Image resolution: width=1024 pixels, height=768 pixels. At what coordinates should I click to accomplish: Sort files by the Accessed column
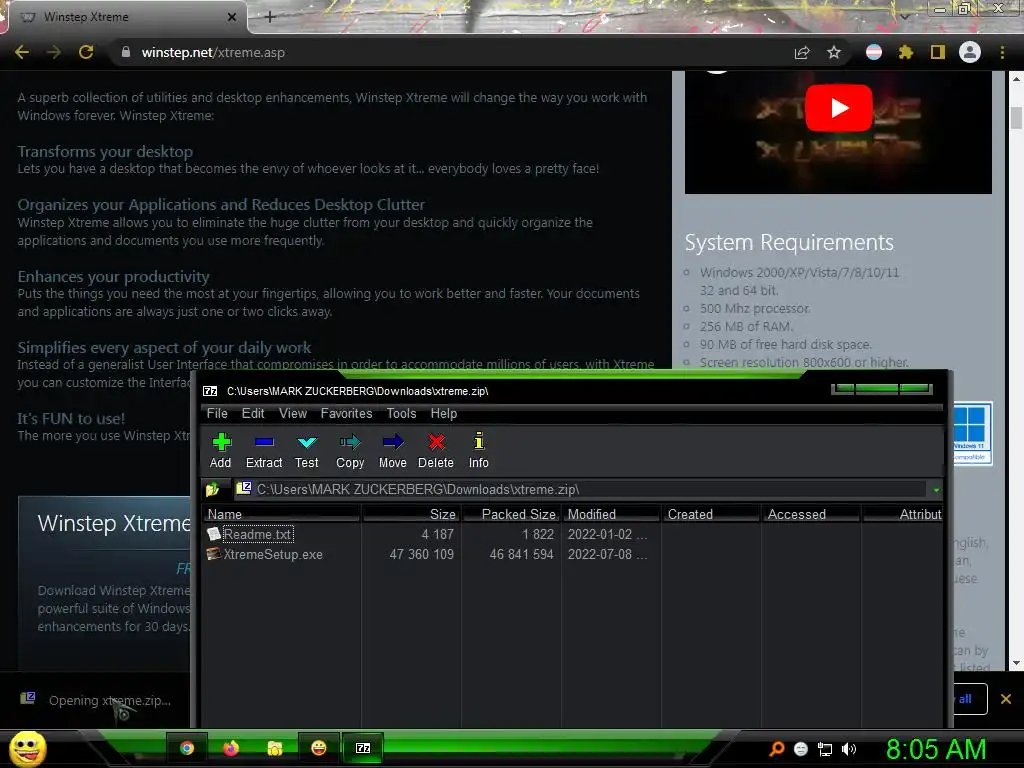811,514
